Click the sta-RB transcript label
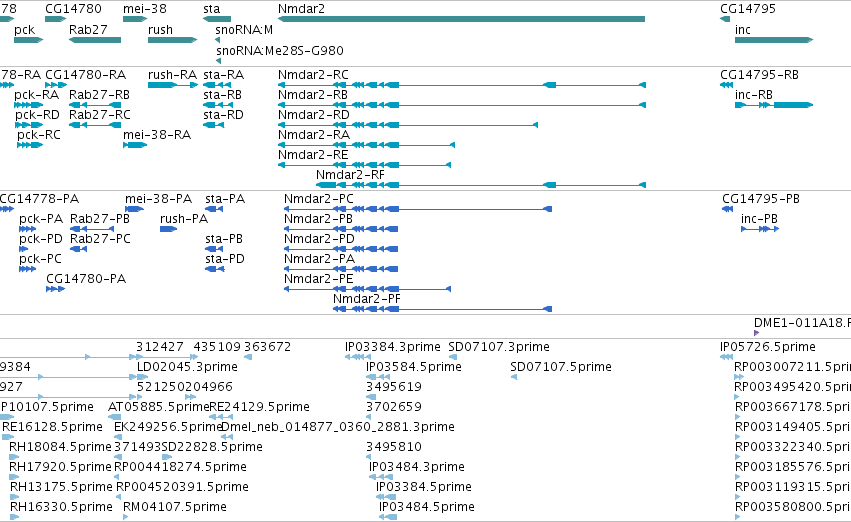 click(x=223, y=94)
